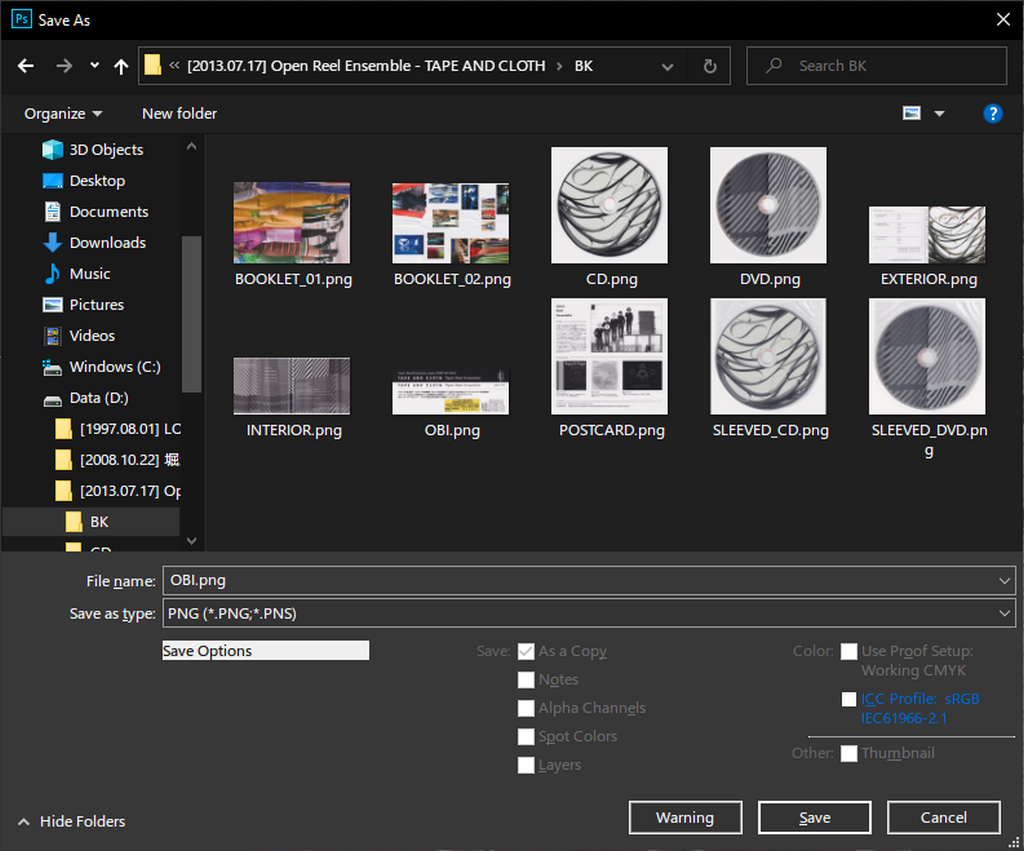Click the Back navigation arrow
1024x851 pixels.
click(26, 66)
